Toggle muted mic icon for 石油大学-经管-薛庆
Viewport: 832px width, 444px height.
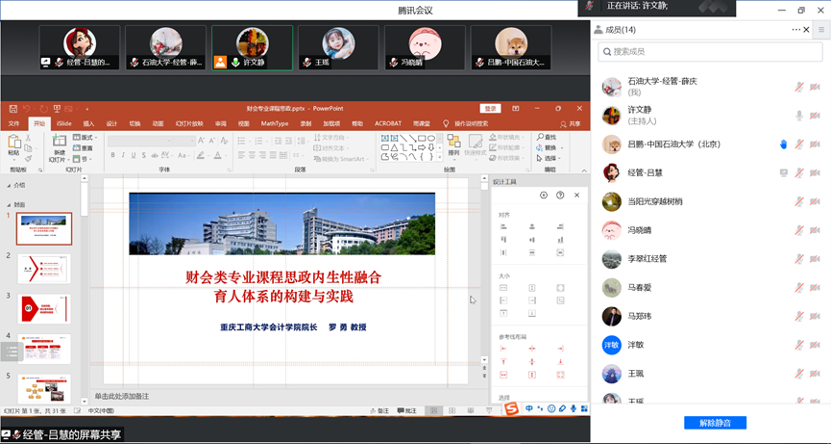[x=800, y=87]
